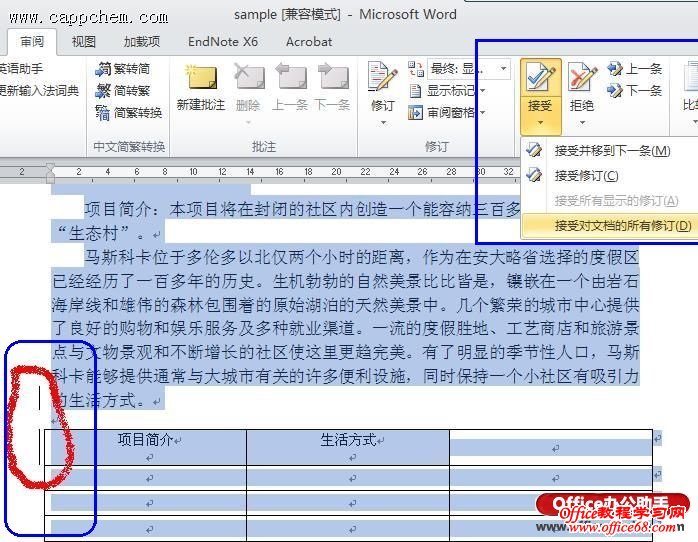Choose 接受对文档的所有修订(D) menu item
This screenshot has width=698, height=542.
(610, 226)
